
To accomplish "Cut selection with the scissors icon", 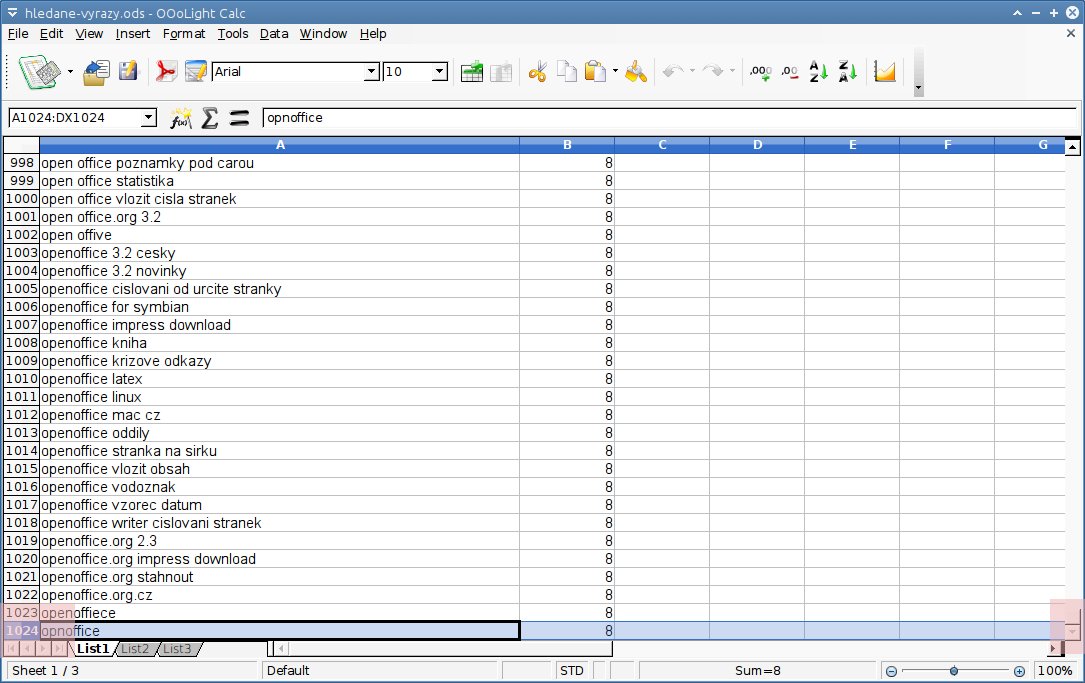I will point(537,72).
